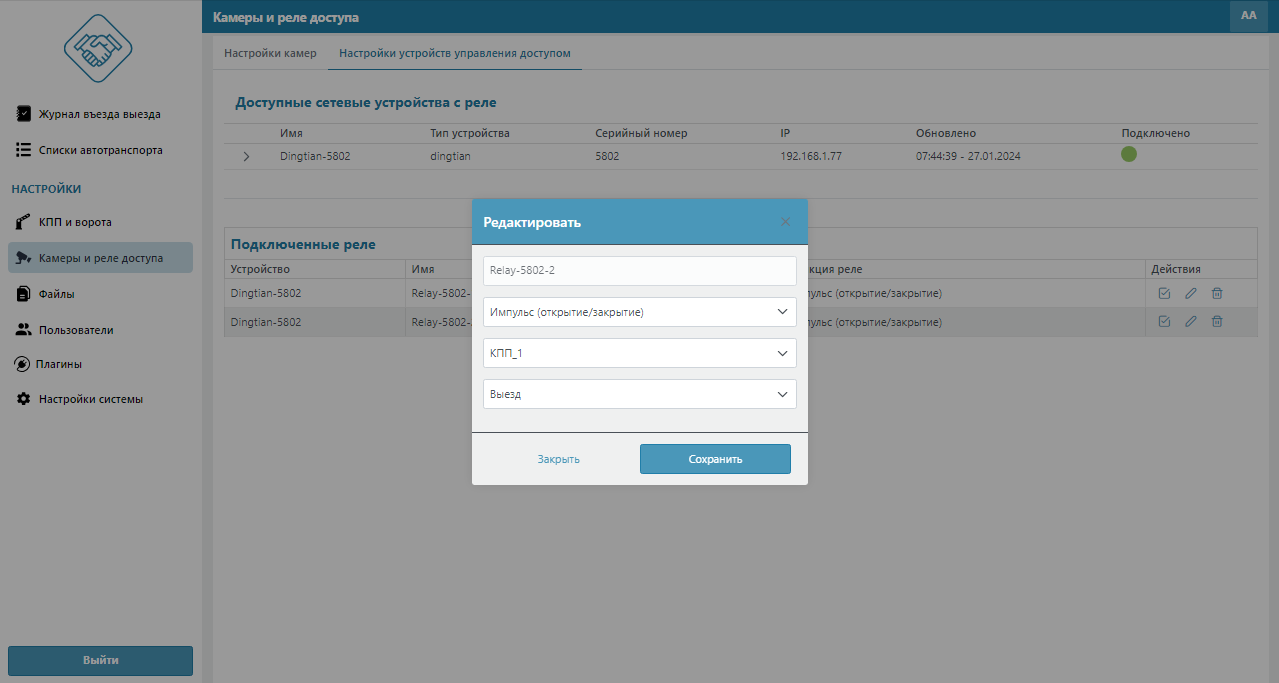Click the Сохранить button
Viewport: 1279px width, 683px height.
pyautogui.click(x=715, y=459)
